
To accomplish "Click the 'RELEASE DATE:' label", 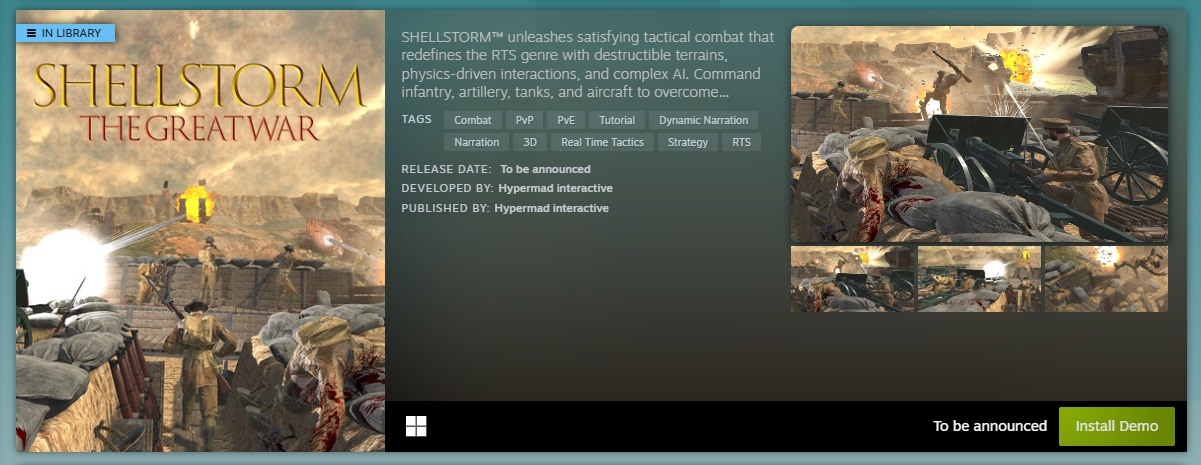I will pos(446,169).
